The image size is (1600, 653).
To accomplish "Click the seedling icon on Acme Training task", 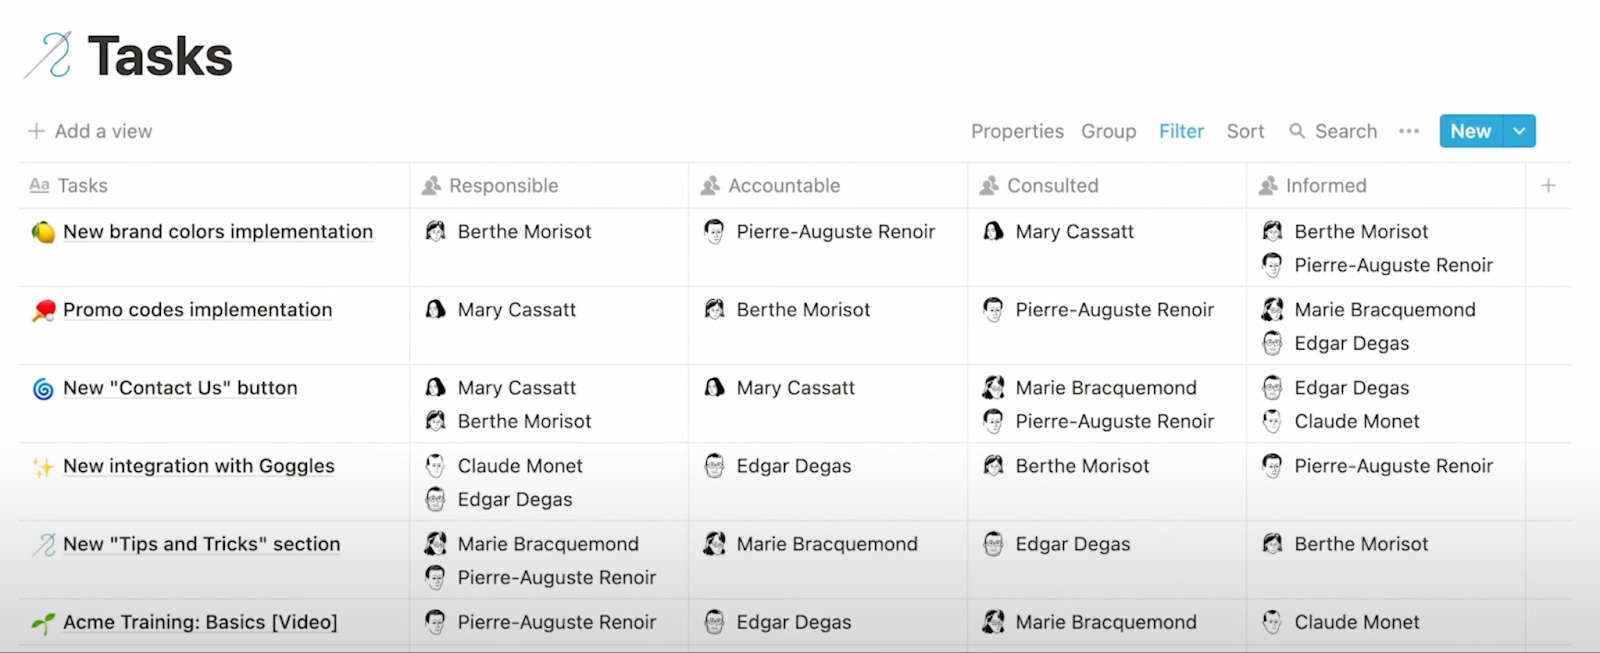I will (x=43, y=623).
